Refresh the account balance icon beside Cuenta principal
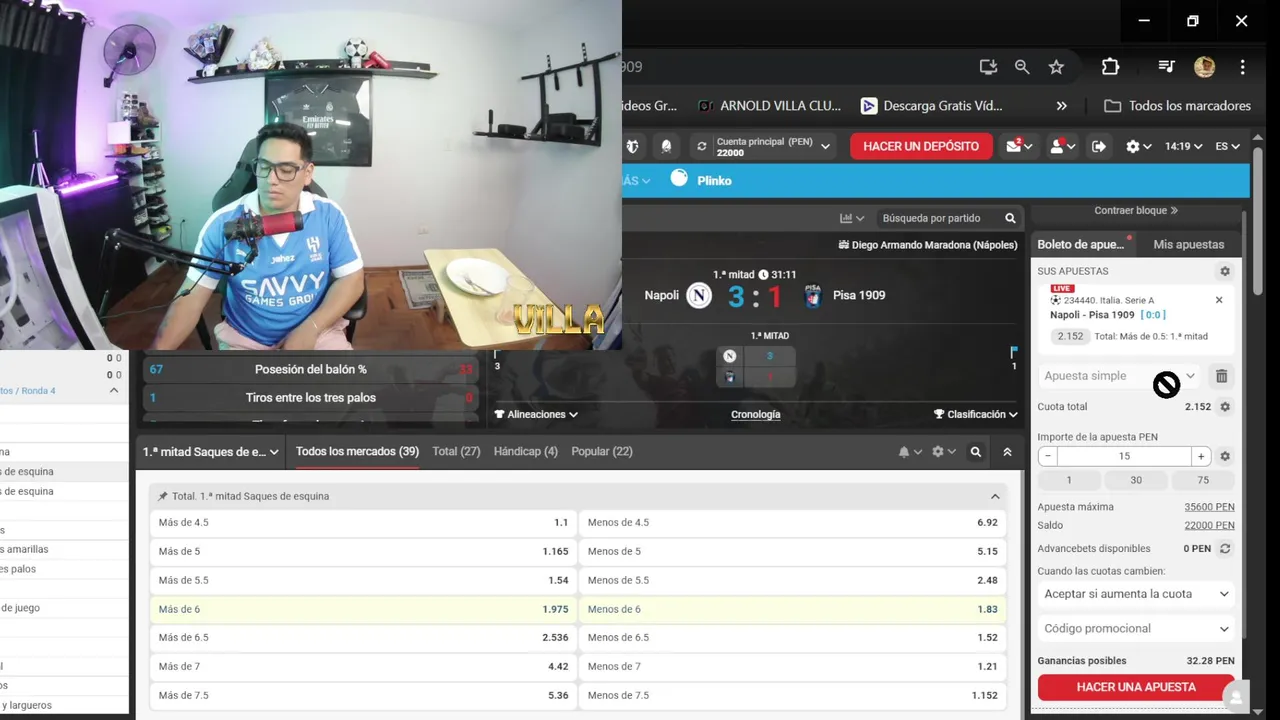 tap(702, 146)
